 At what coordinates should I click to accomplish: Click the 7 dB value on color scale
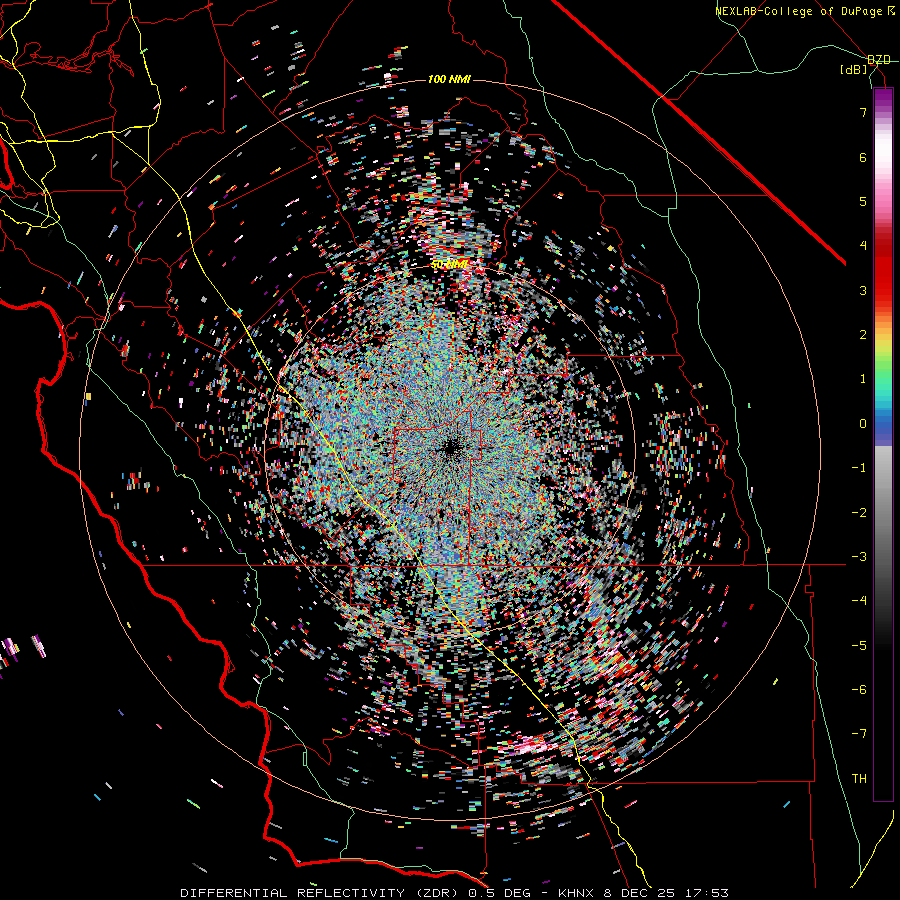tap(863, 112)
